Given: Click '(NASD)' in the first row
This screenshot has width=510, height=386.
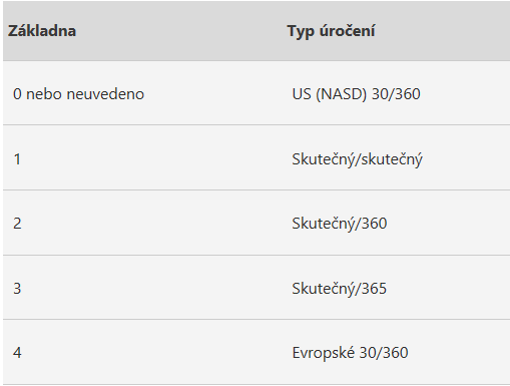Looking at the screenshot, I should tap(341, 94).
